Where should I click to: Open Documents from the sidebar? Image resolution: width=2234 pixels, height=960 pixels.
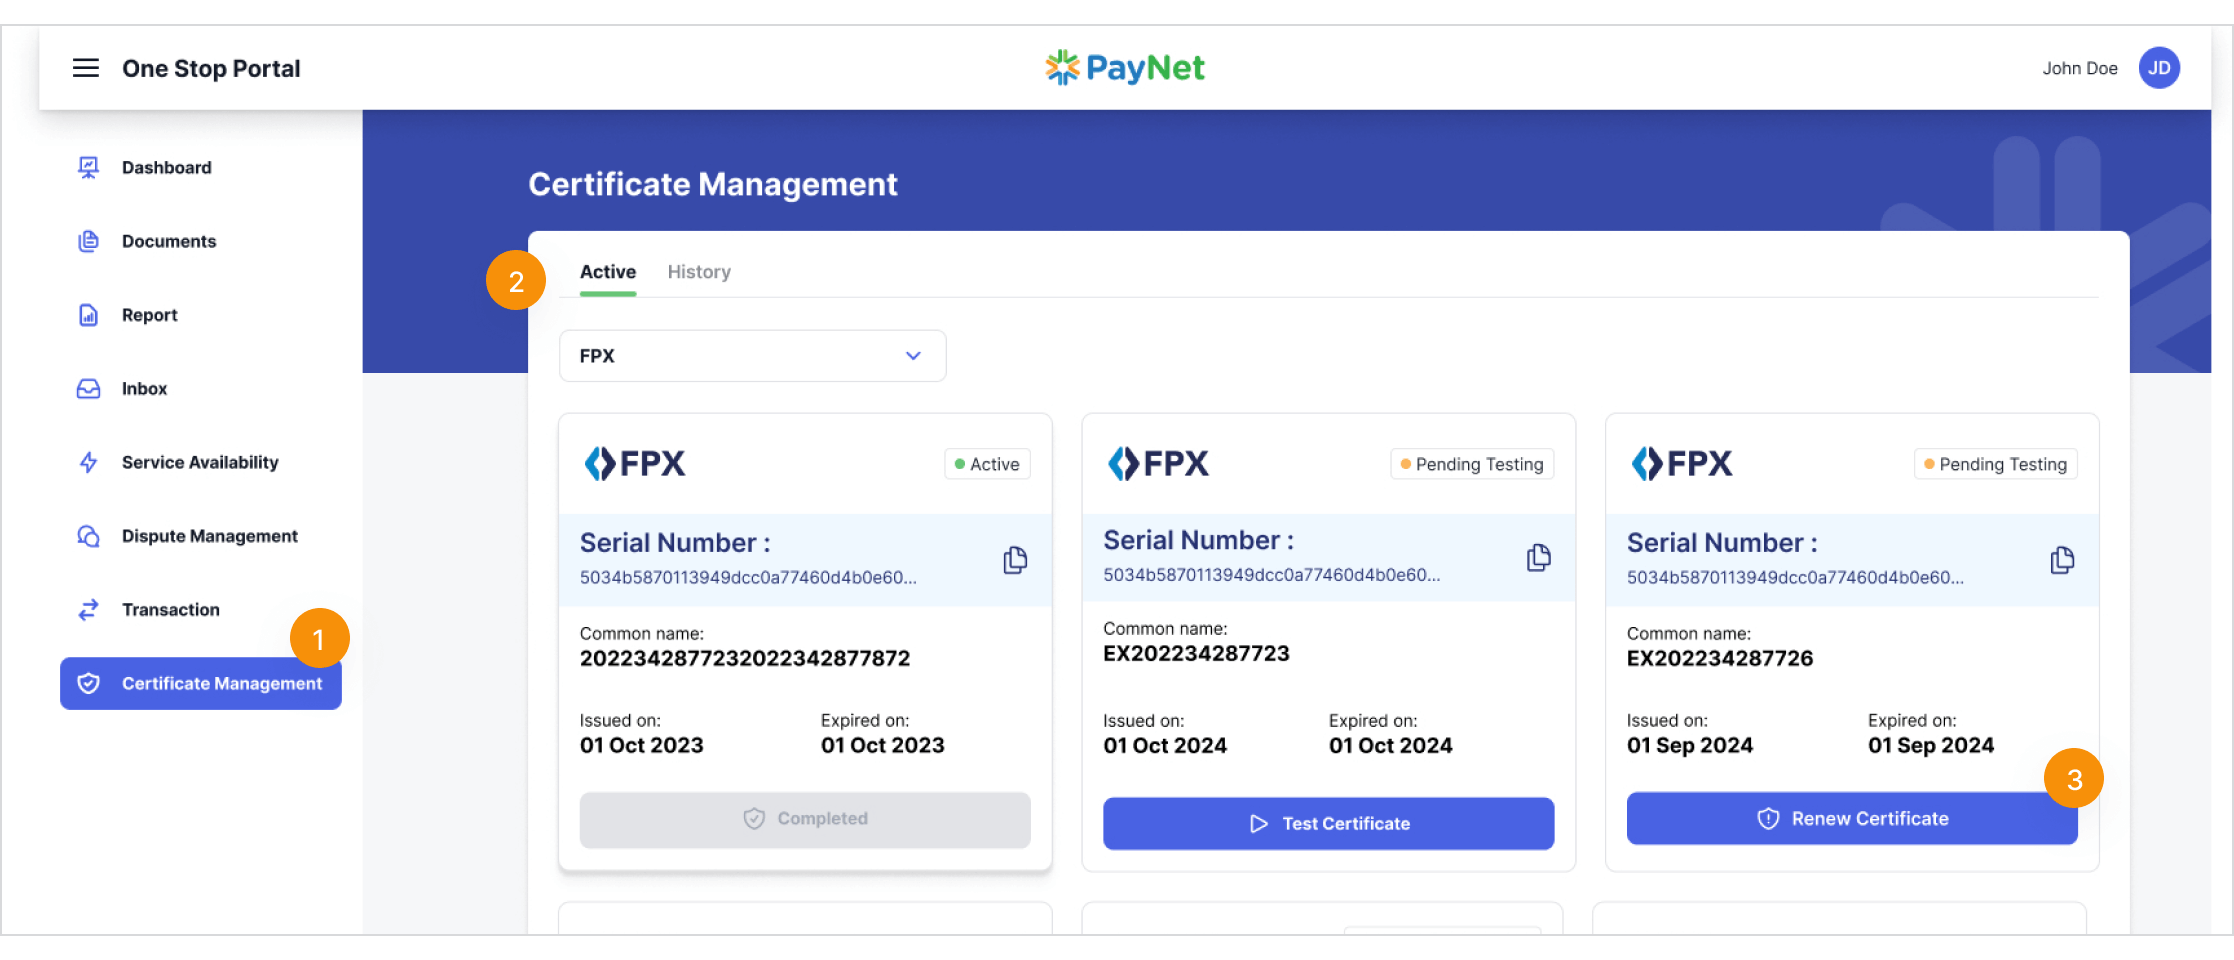169,241
